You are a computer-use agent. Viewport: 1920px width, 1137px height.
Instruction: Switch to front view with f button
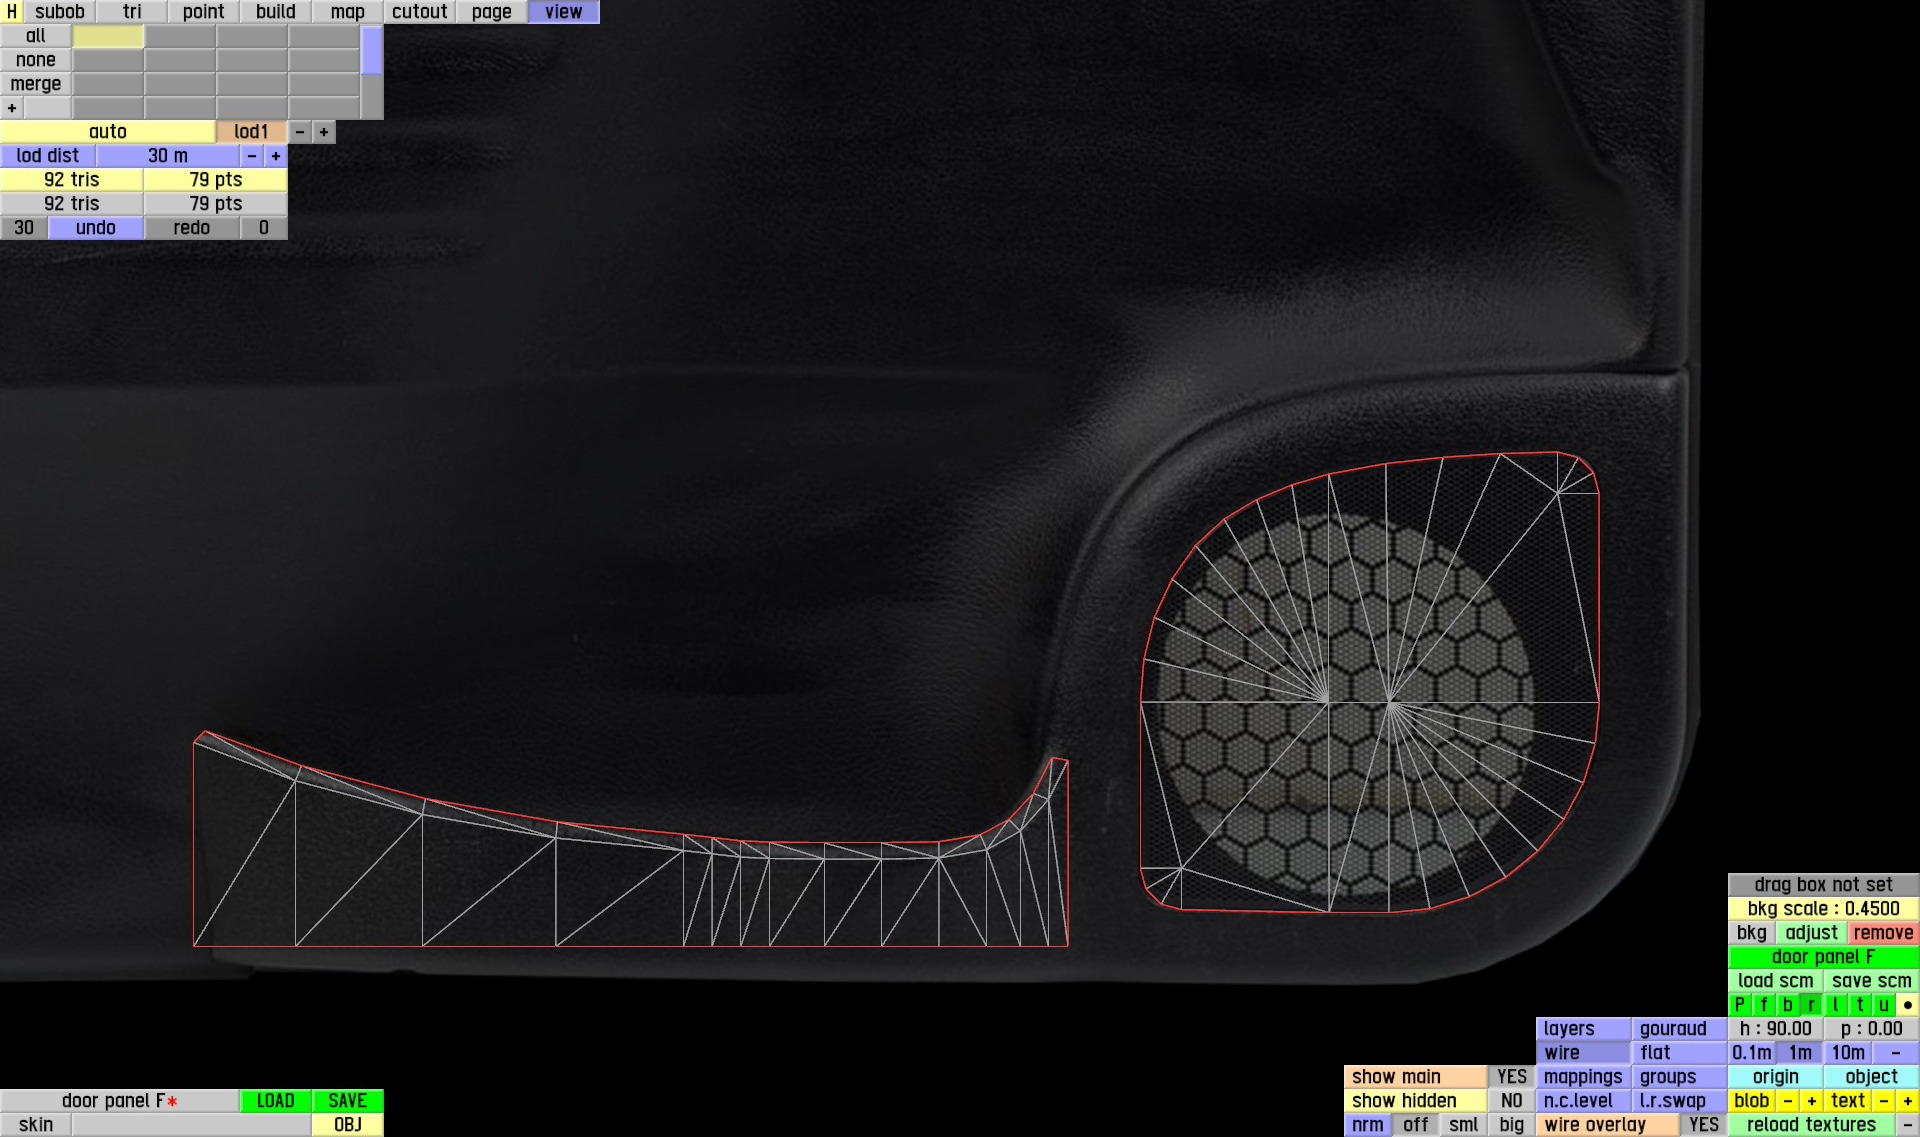1763,1005
